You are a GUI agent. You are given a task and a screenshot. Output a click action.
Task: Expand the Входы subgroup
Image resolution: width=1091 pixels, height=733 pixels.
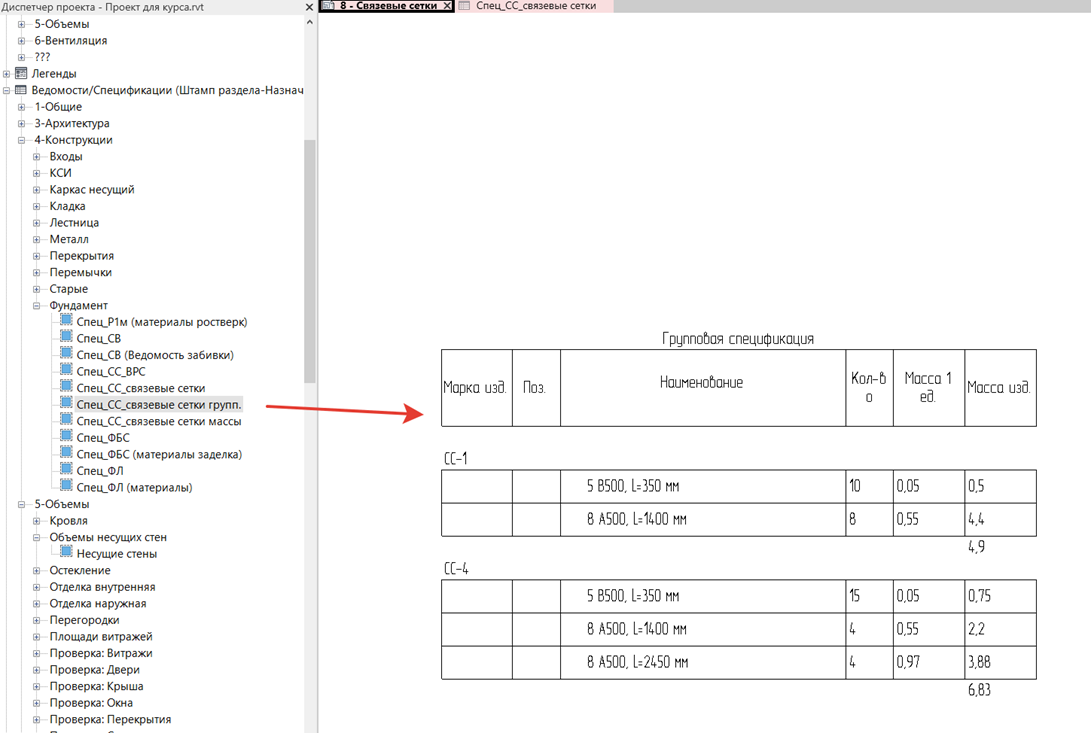click(36, 157)
